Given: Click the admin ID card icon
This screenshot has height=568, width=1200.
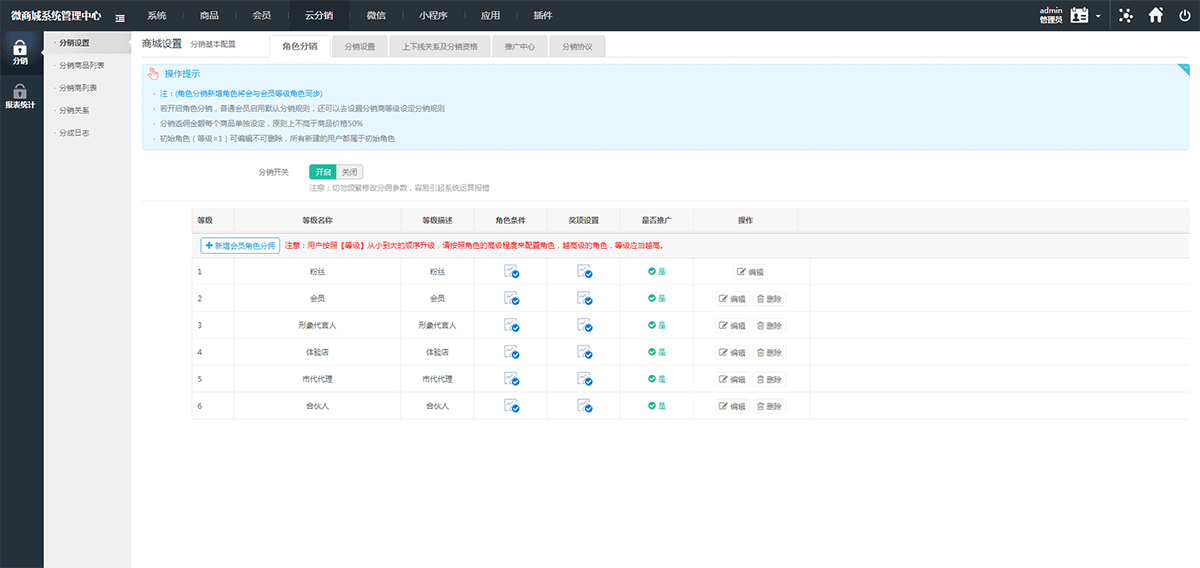Looking at the screenshot, I should coord(1079,15).
